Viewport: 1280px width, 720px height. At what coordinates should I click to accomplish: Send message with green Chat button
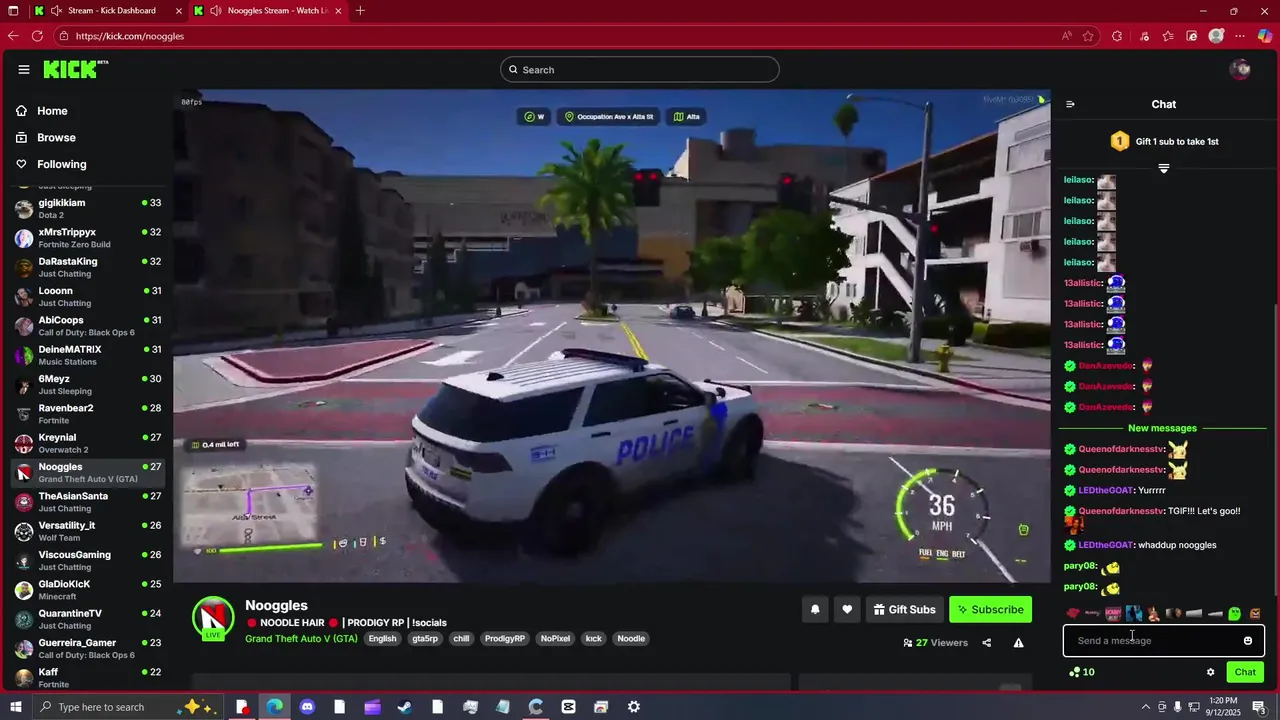pyautogui.click(x=1245, y=672)
